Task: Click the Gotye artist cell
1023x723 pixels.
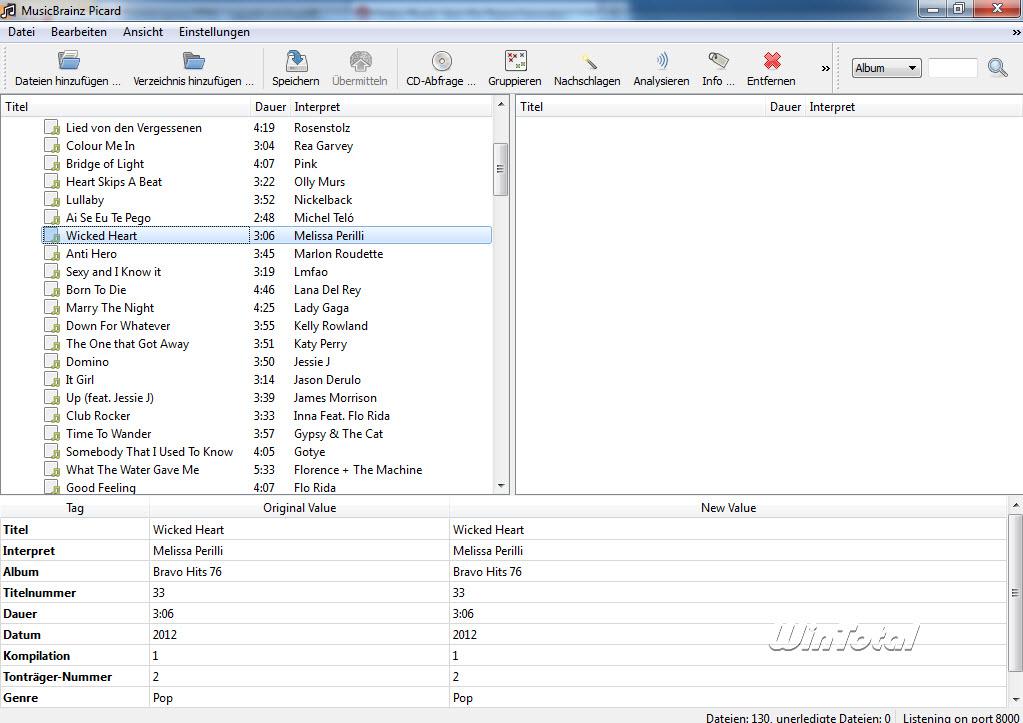Action: [x=309, y=452]
